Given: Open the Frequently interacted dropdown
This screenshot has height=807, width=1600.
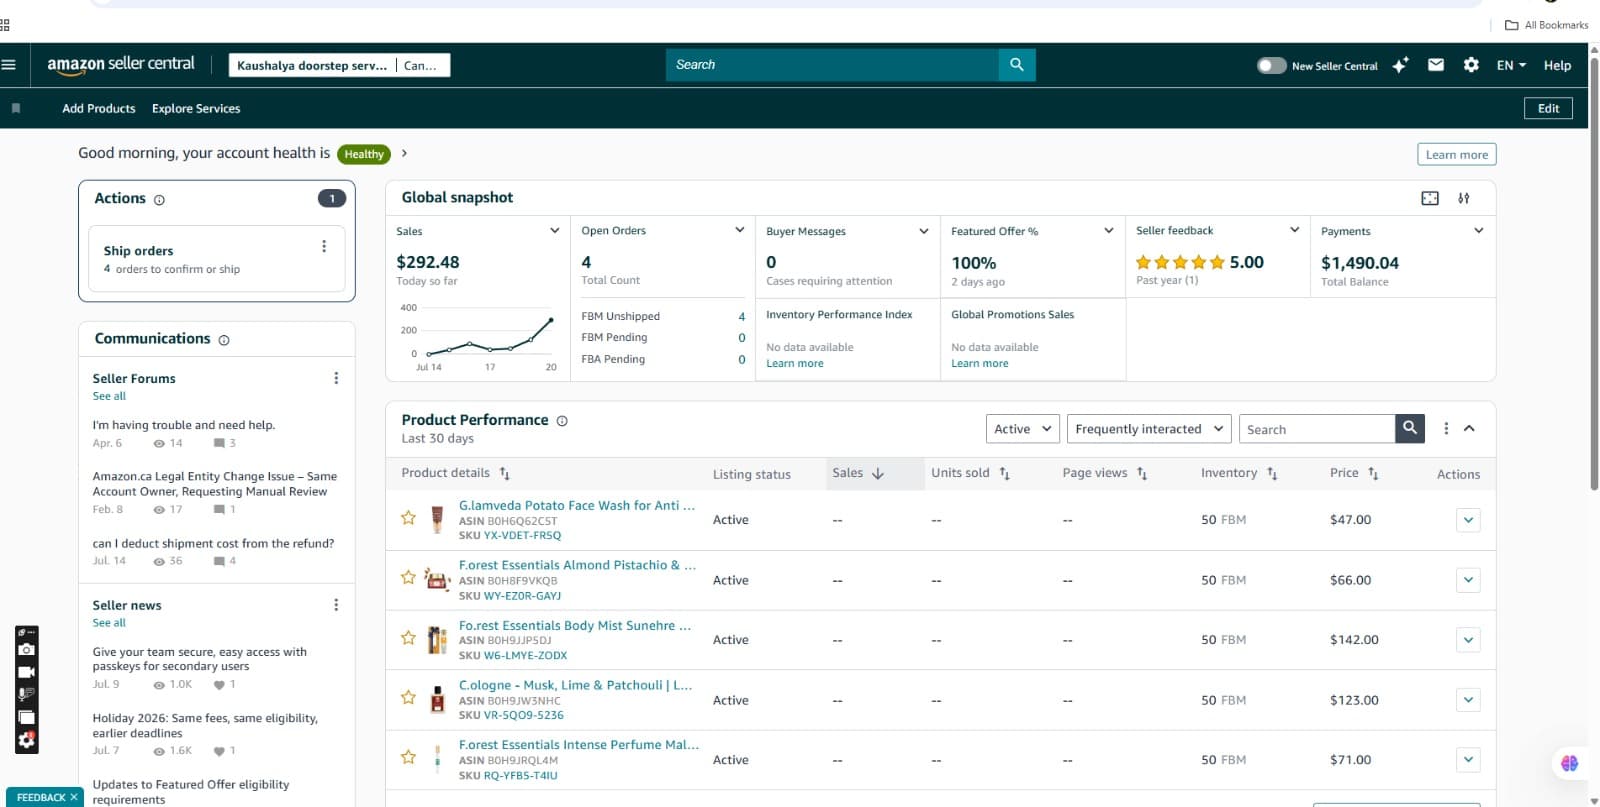Looking at the screenshot, I should tap(1149, 429).
